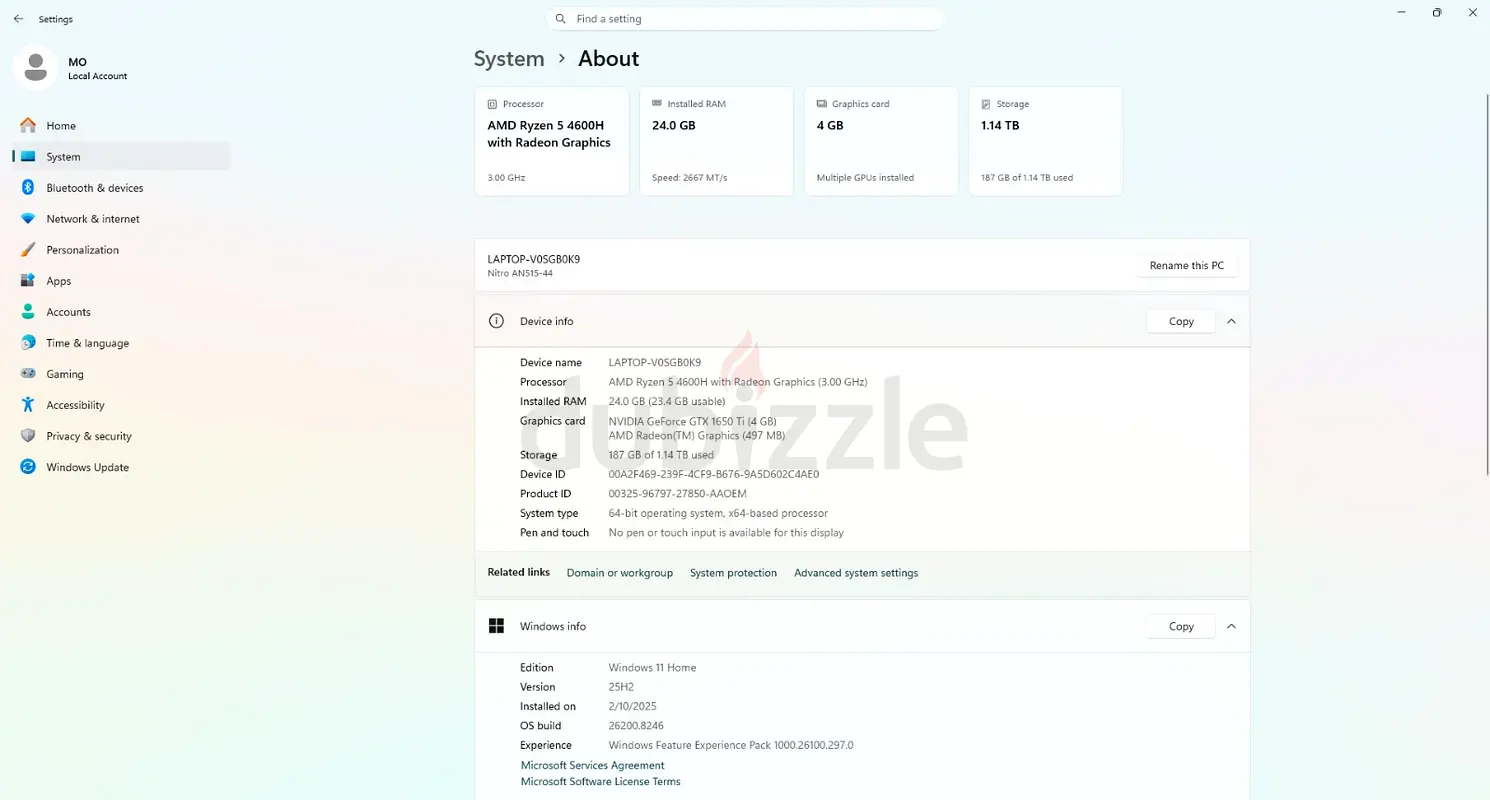
Task: Copy the Windows info details
Action: [x=1181, y=626]
